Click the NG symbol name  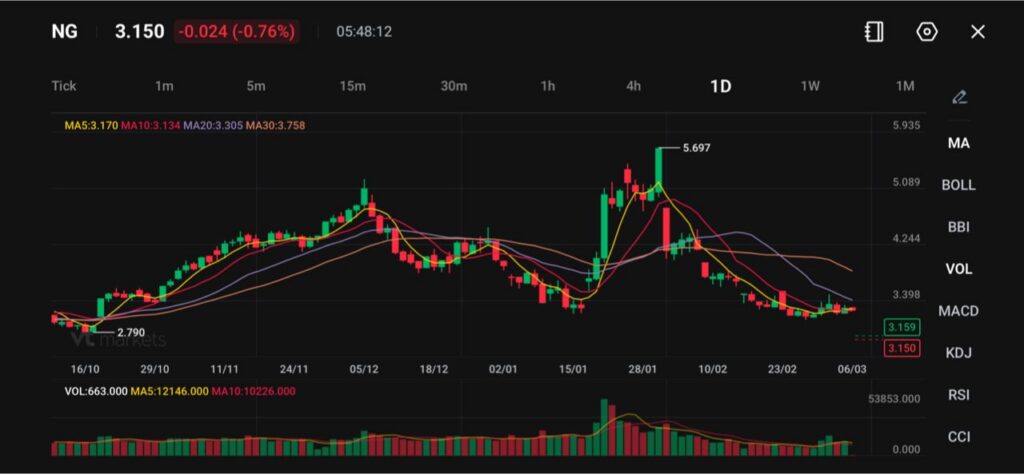(x=64, y=31)
